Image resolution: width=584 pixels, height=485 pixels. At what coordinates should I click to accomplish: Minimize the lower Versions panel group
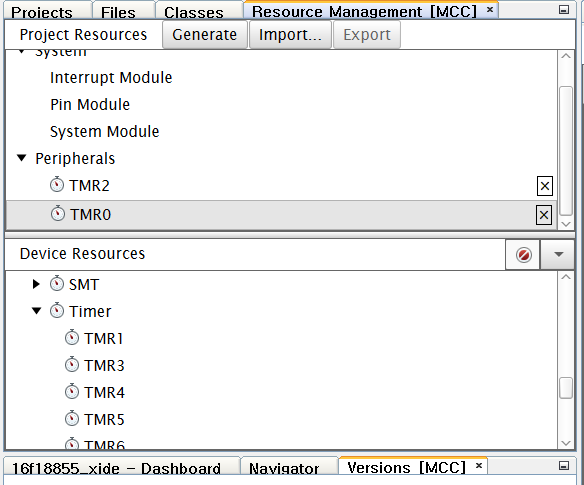coord(564,466)
